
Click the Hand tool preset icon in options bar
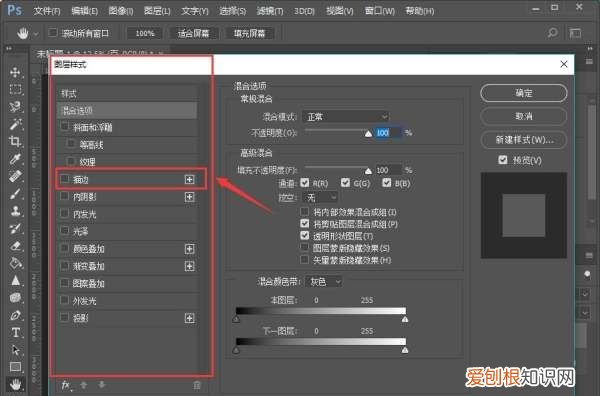[x=23, y=33]
